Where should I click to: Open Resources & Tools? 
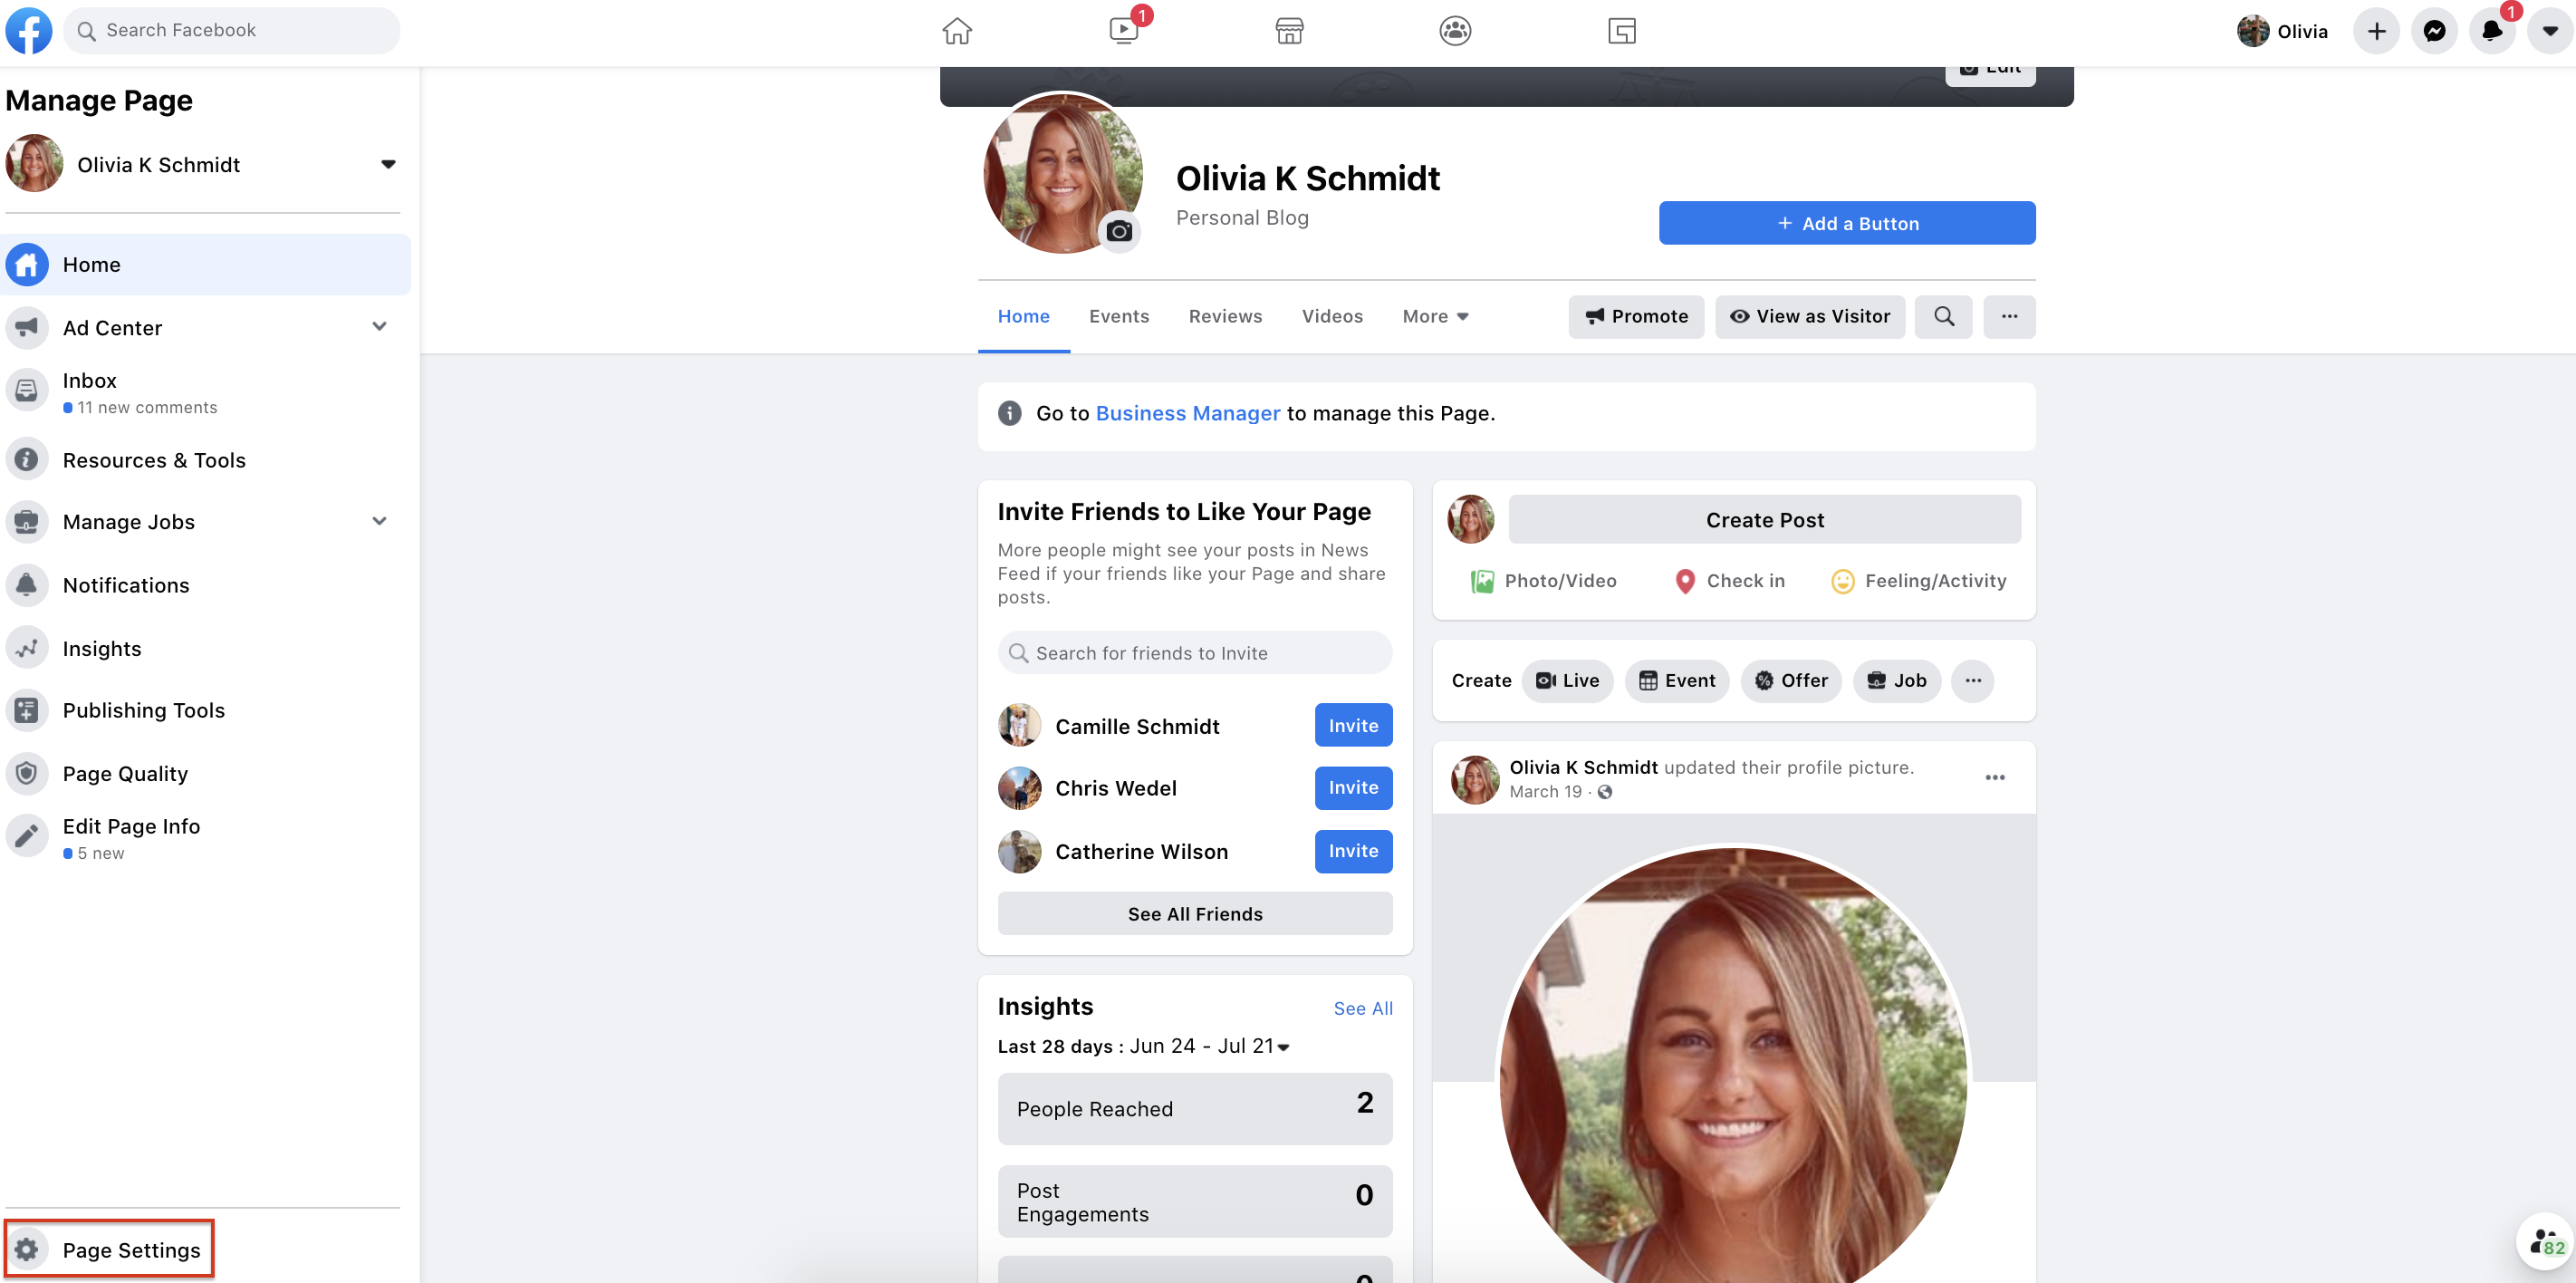205,459
